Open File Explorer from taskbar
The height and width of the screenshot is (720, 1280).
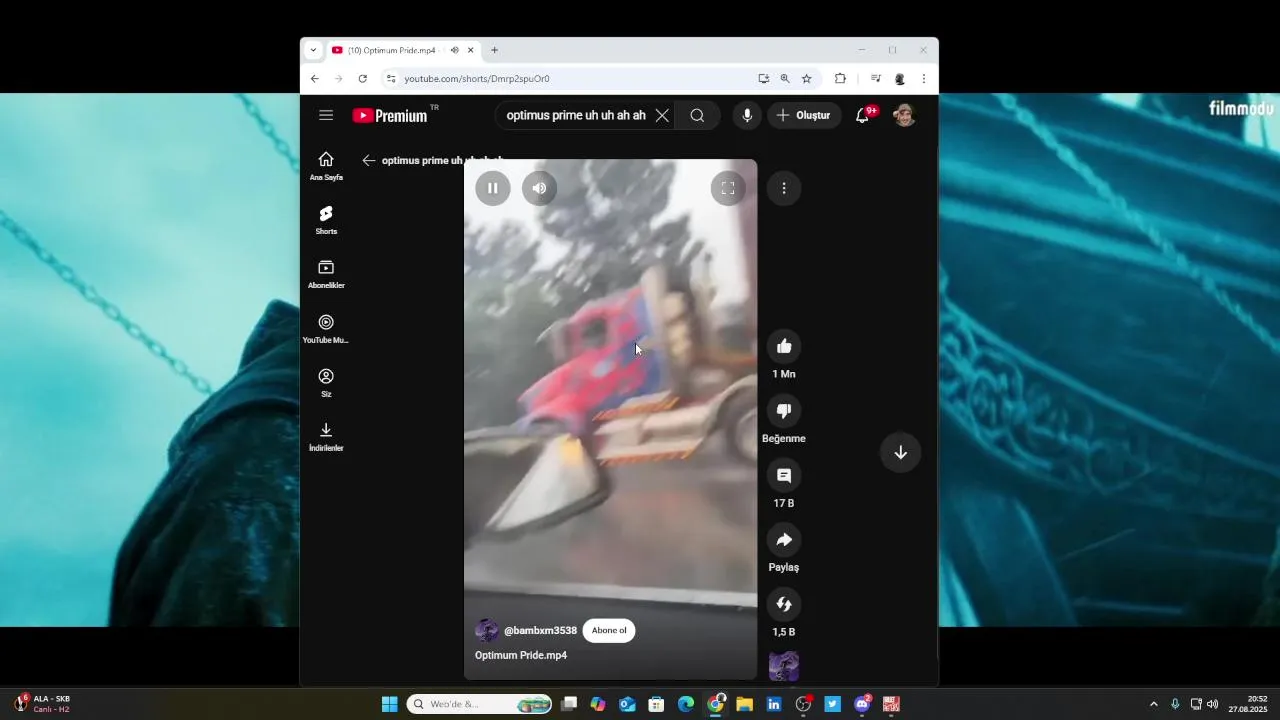coord(744,704)
